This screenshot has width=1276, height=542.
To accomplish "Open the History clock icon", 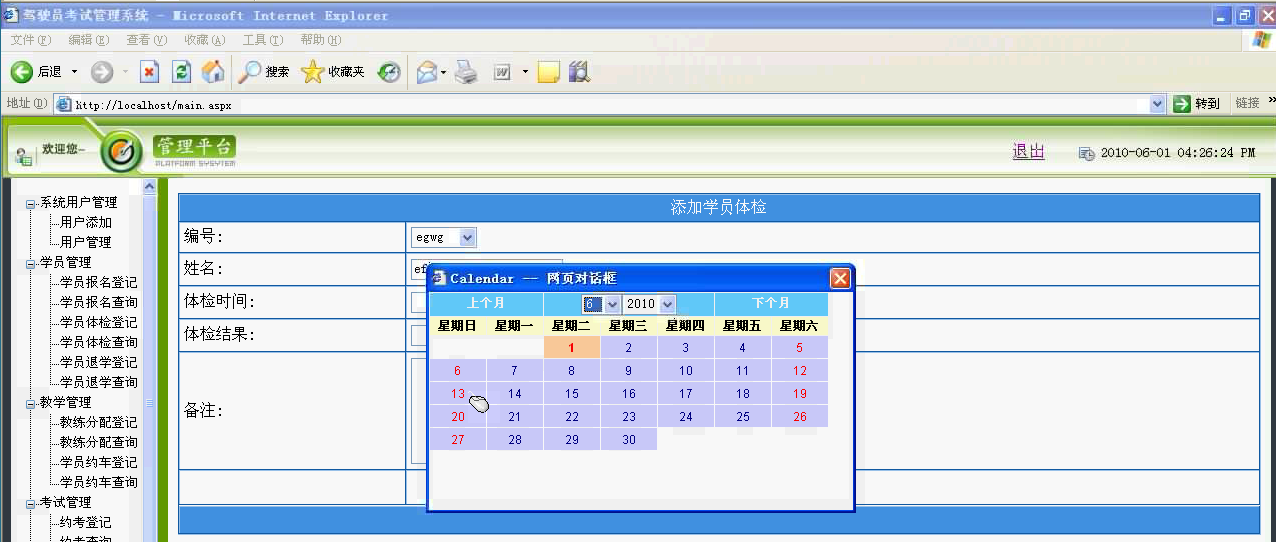I will (389, 72).
